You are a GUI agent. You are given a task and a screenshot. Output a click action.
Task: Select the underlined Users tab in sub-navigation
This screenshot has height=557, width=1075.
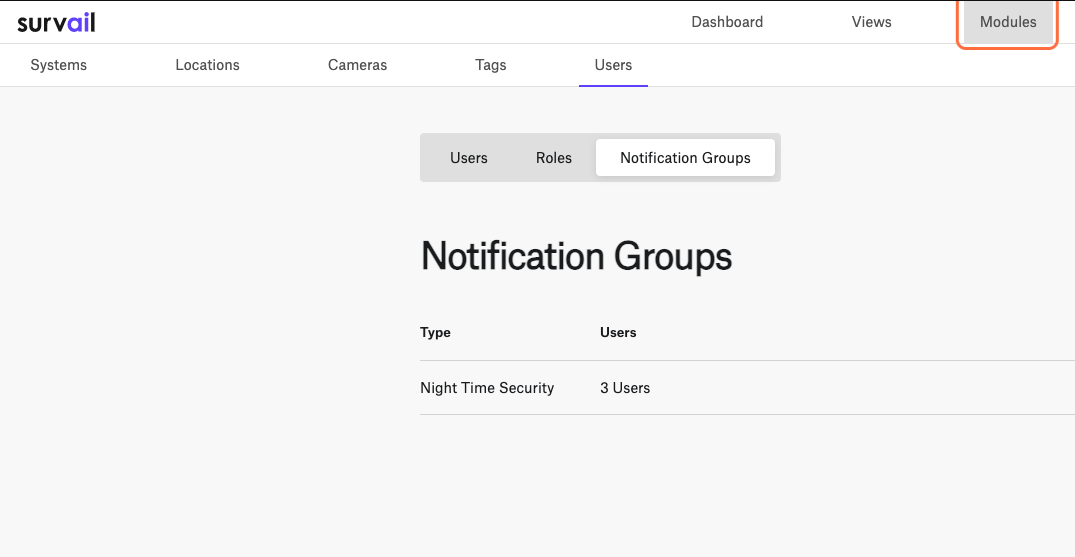coord(613,65)
